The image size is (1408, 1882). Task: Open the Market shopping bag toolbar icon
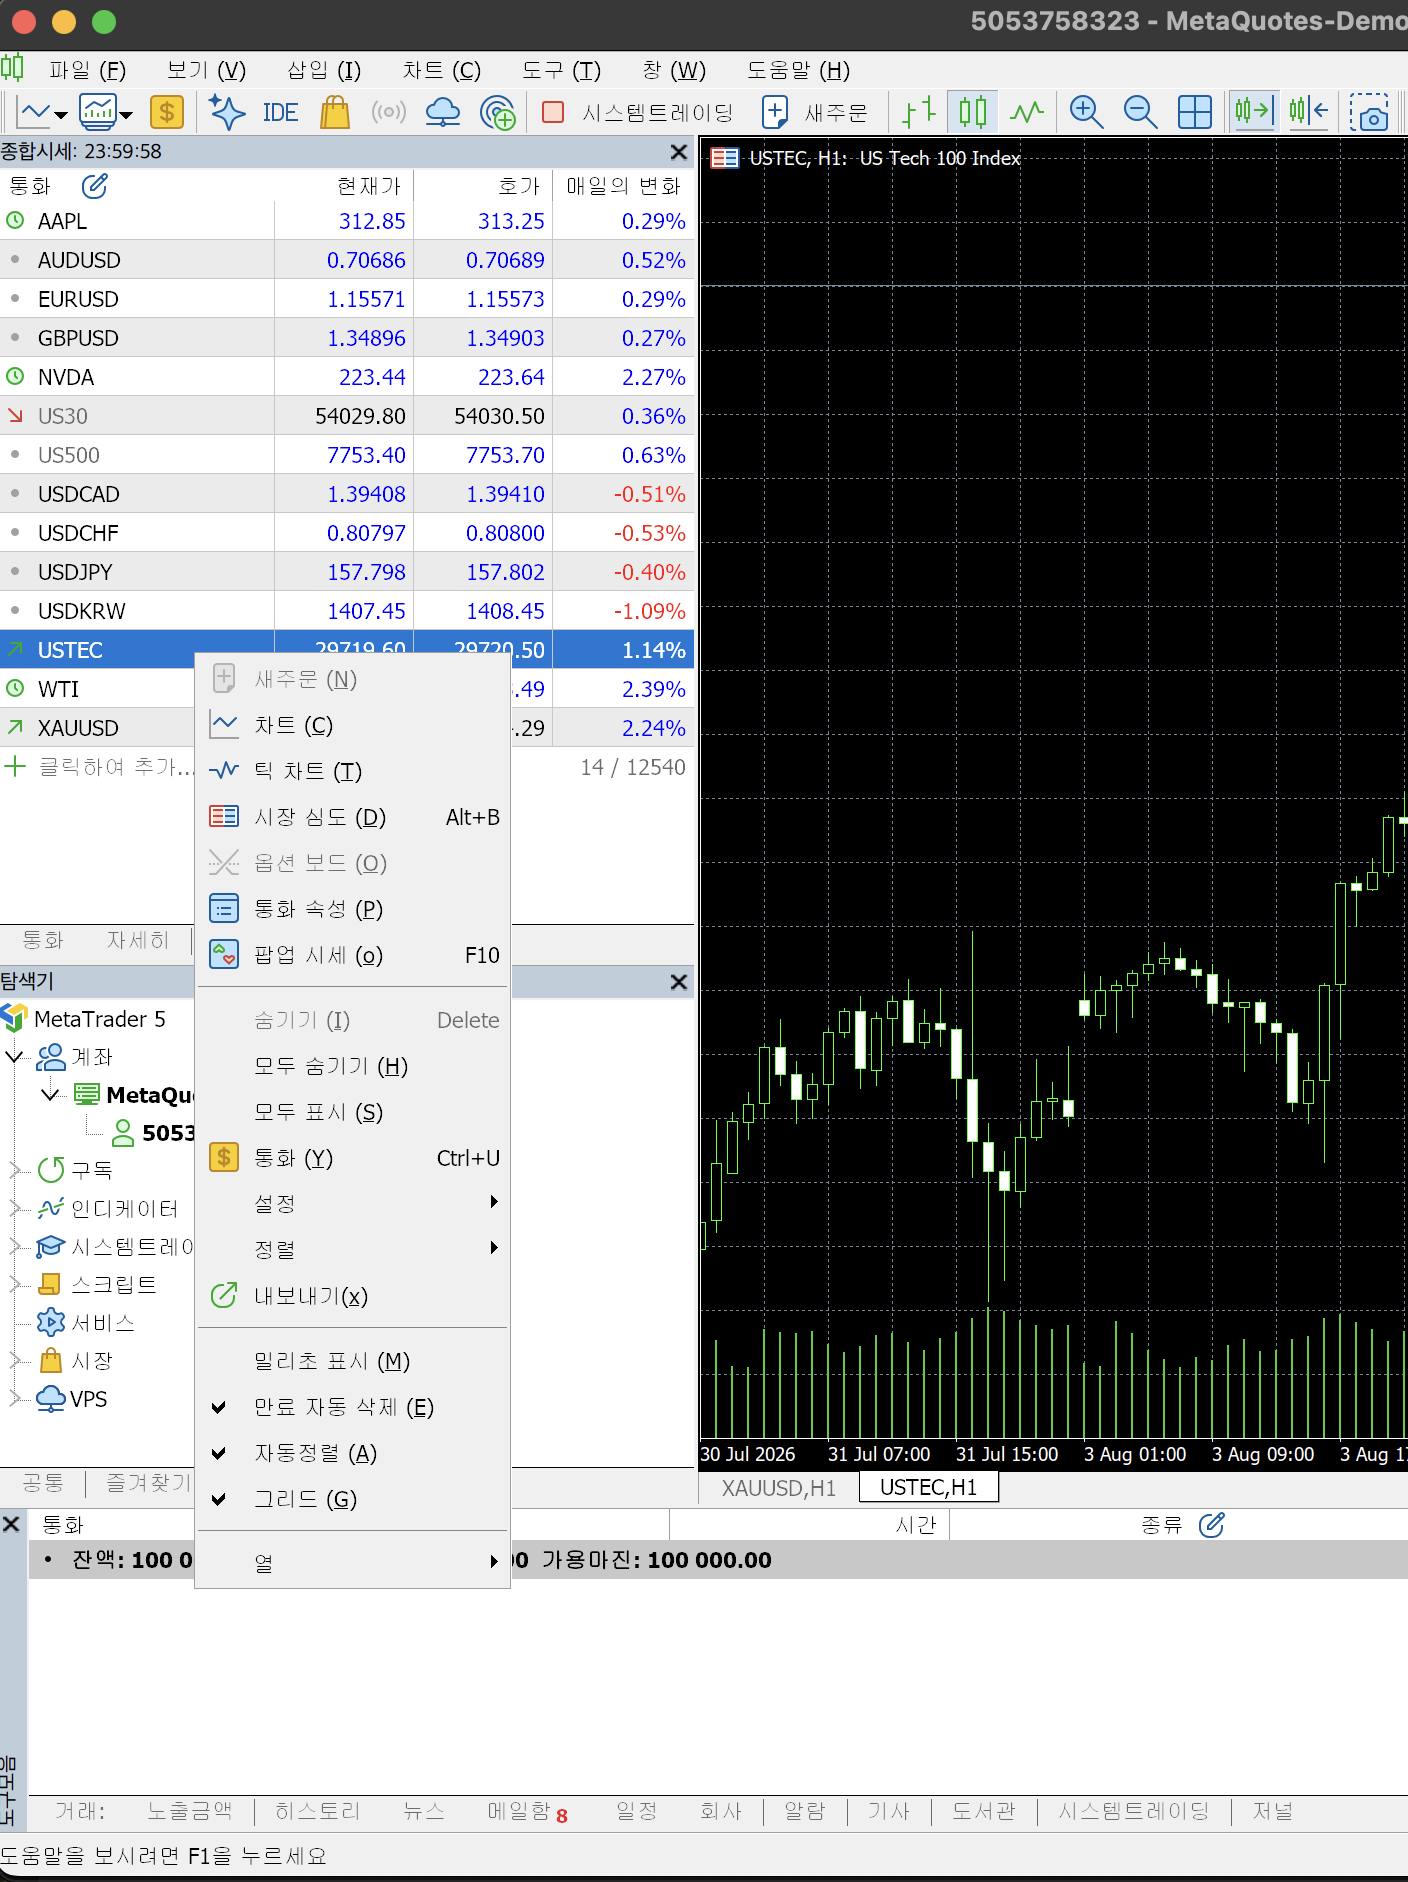pyautogui.click(x=335, y=112)
